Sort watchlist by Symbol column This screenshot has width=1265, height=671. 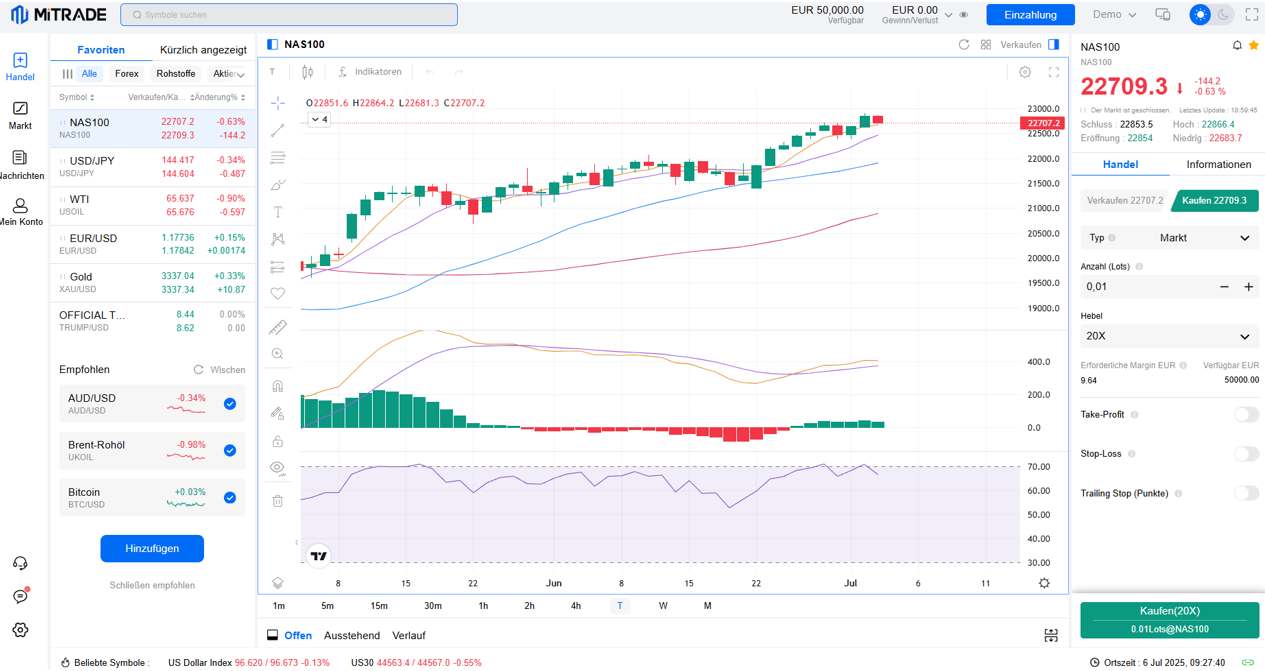(x=77, y=97)
